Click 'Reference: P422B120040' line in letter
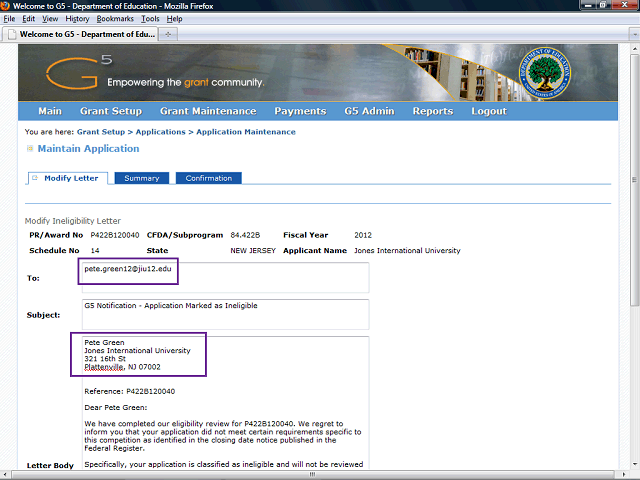The height and width of the screenshot is (480, 640). coord(129,391)
